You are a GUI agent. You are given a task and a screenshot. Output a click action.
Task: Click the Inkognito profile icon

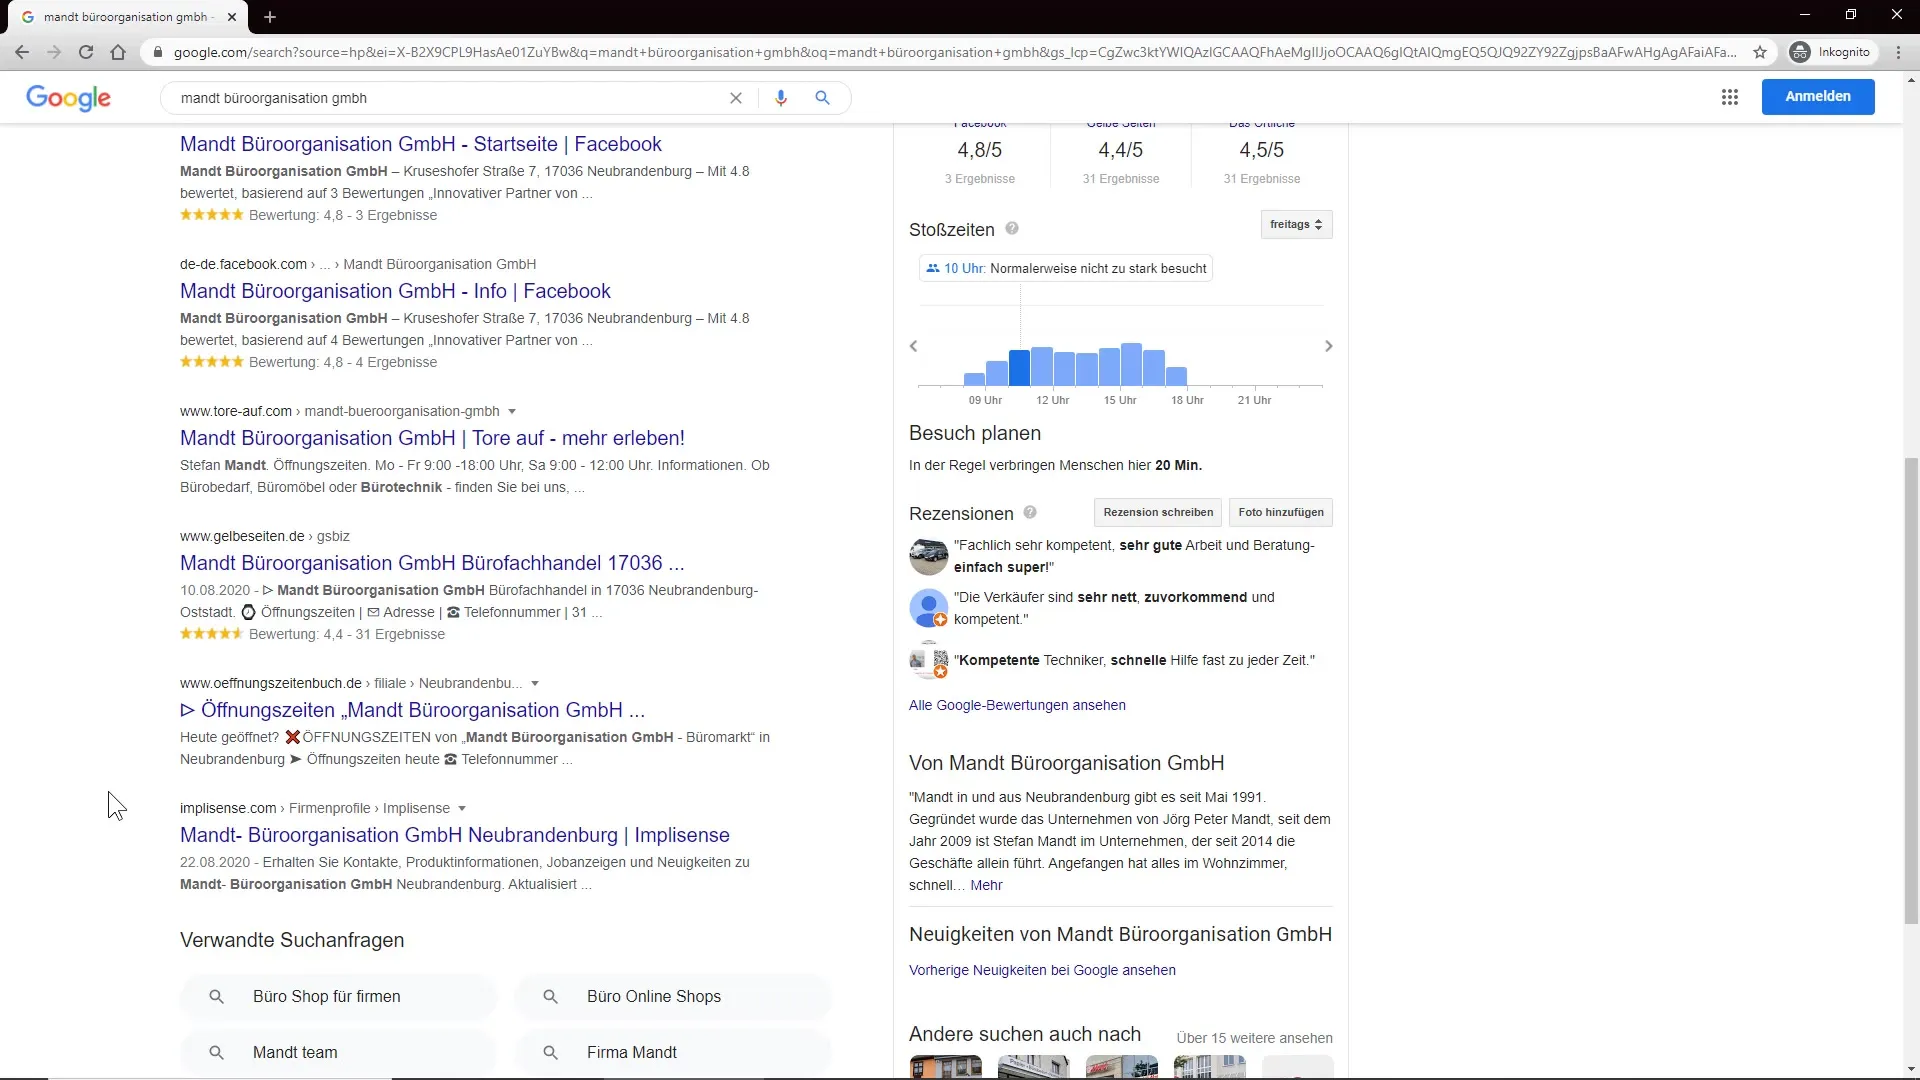1800,52
